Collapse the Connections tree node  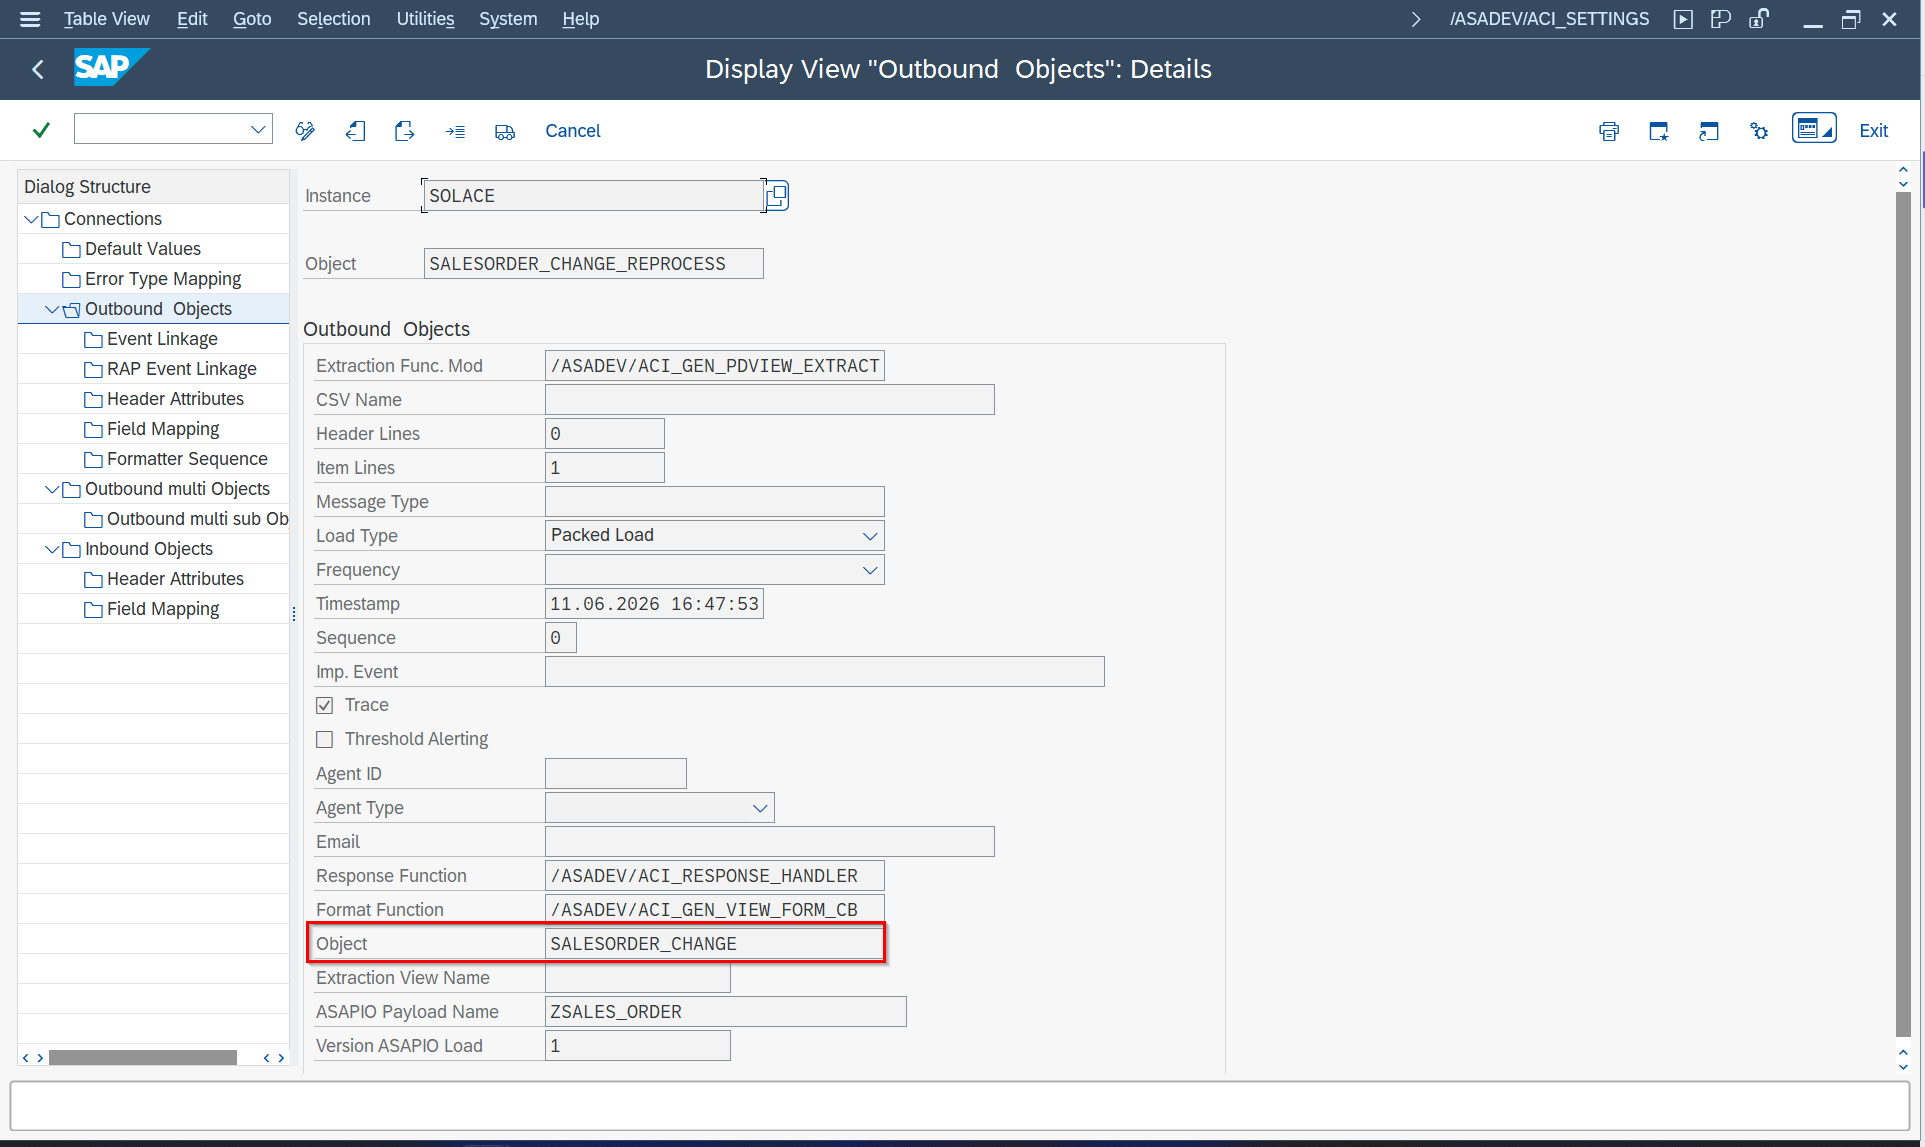click(x=31, y=219)
